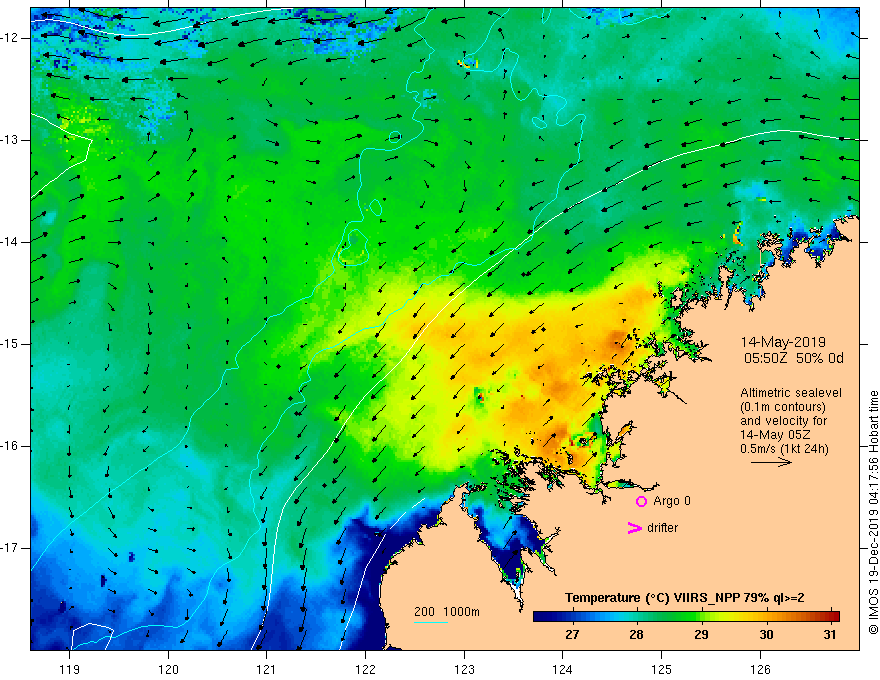Click the '200 1000m' depth legend text
The height and width of the screenshot is (680, 880).
pos(447,612)
